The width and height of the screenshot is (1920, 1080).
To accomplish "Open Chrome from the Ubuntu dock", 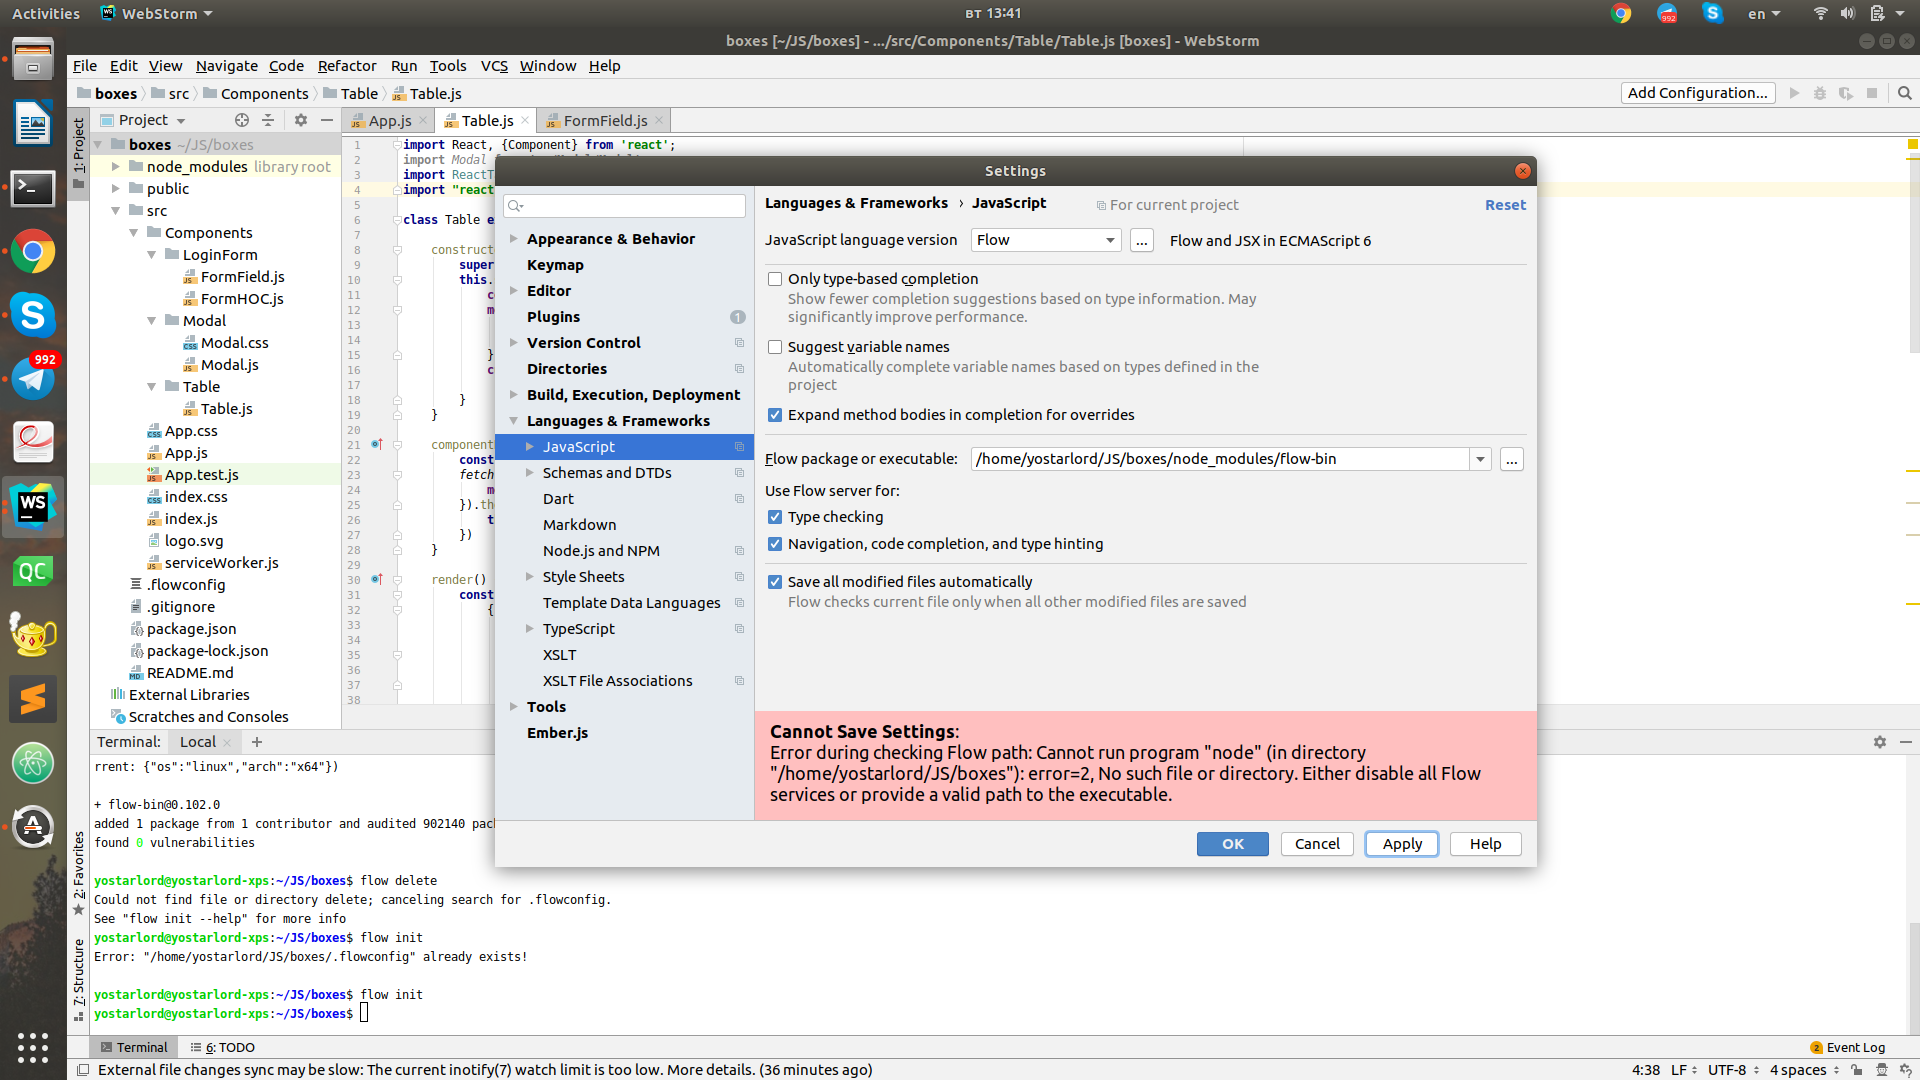I will (33, 252).
